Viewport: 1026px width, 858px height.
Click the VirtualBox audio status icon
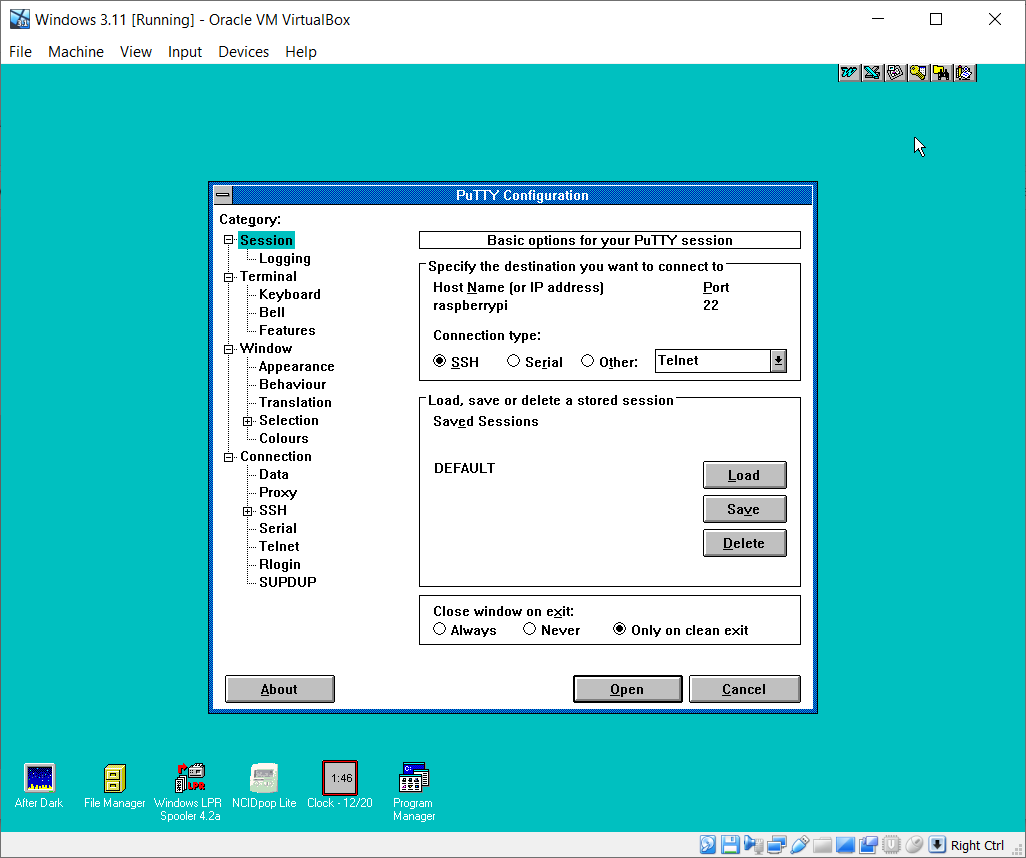point(753,844)
